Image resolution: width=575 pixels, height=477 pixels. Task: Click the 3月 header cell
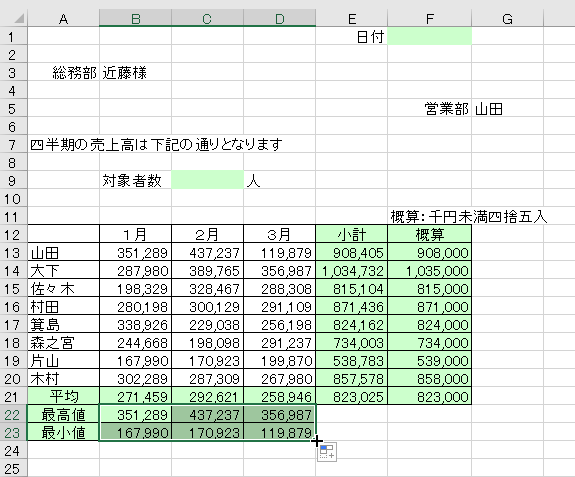click(279, 234)
